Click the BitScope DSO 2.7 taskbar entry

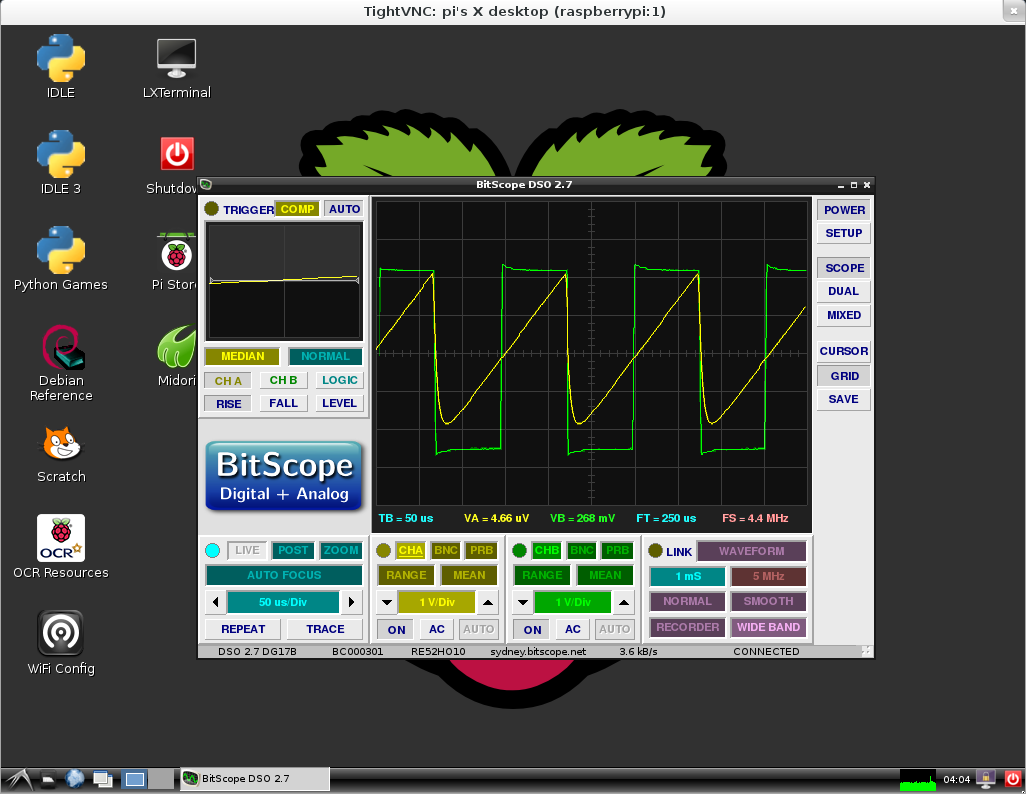(x=254, y=778)
